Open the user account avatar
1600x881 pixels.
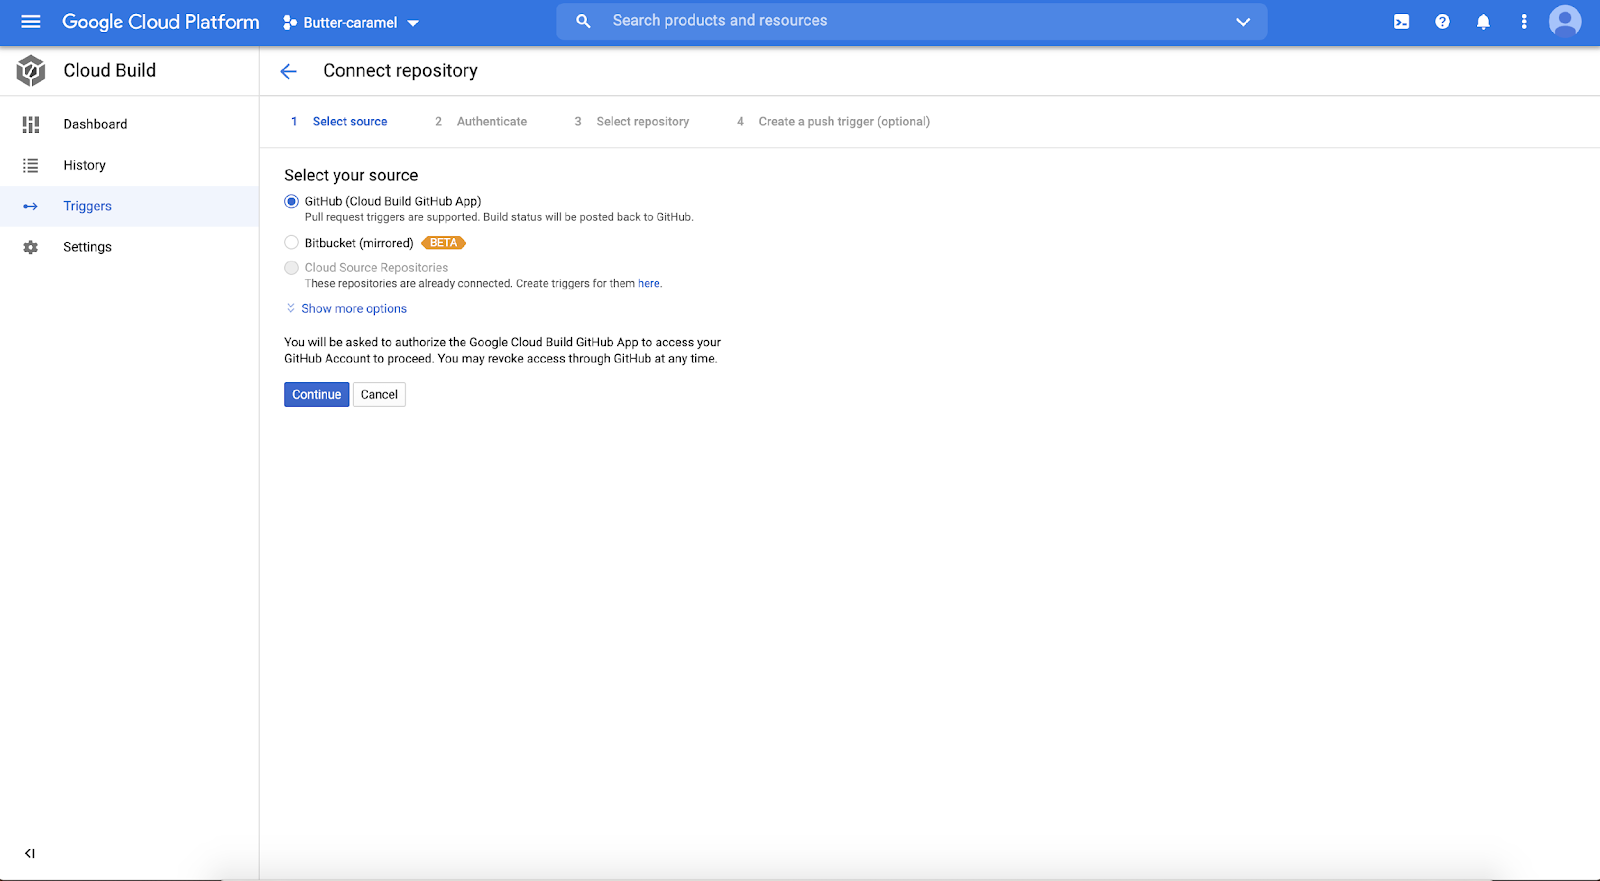point(1564,21)
